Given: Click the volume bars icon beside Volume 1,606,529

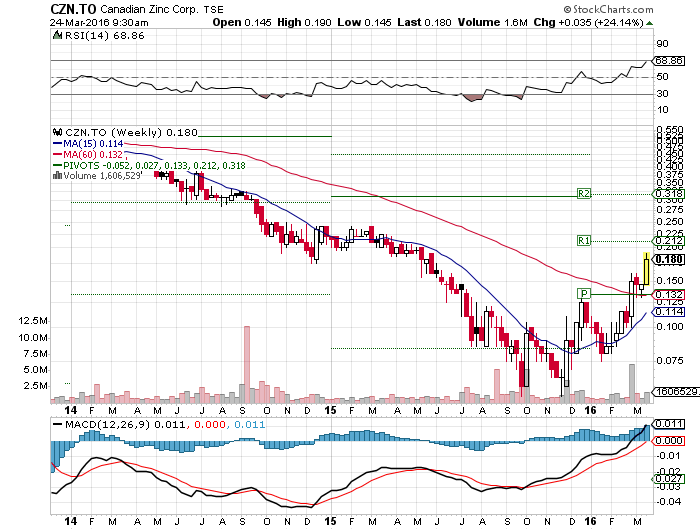Looking at the screenshot, I should click(x=57, y=175).
